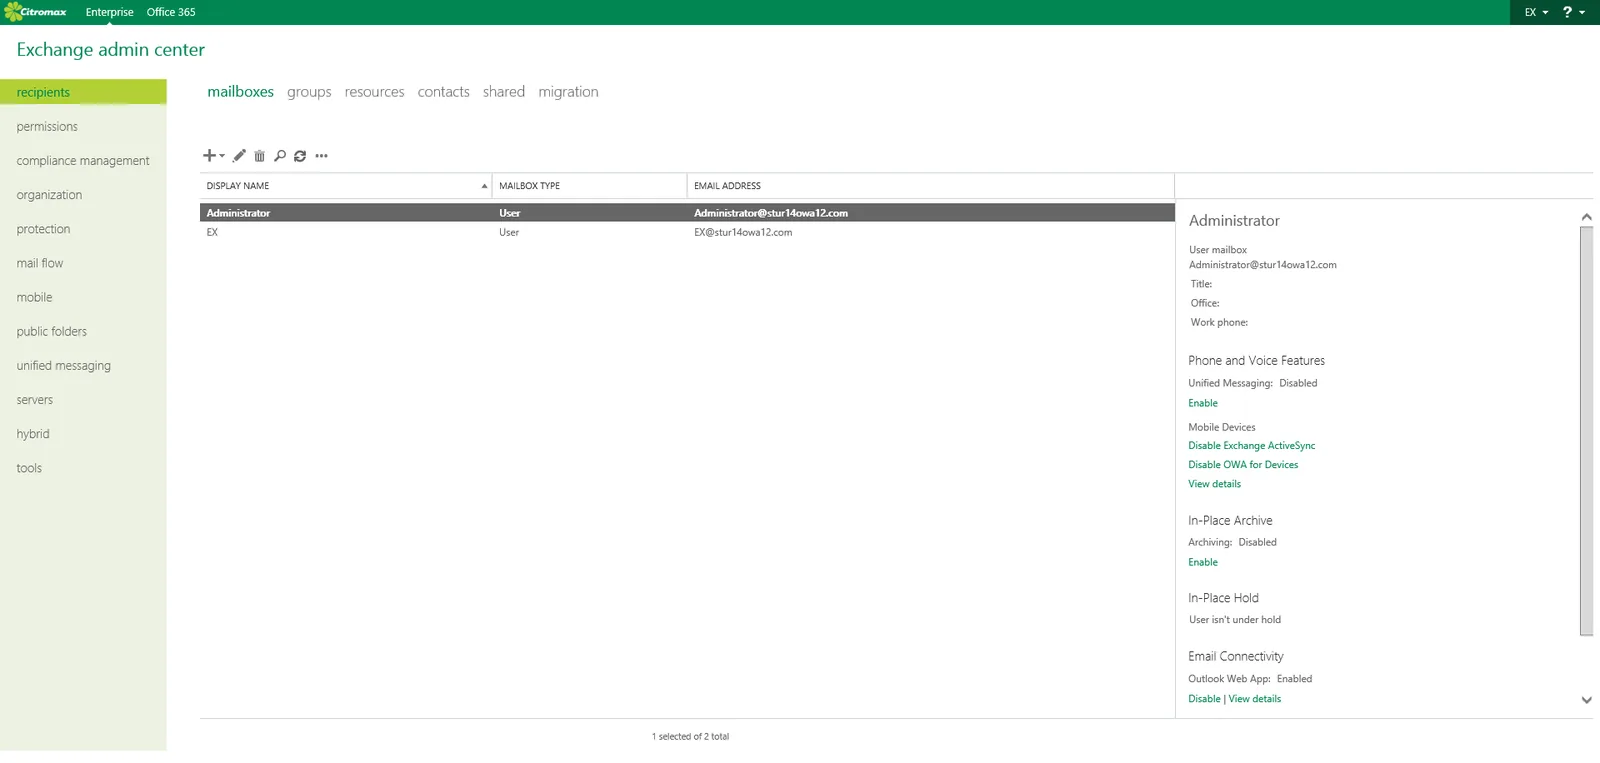
Task: Open the groups tab
Action: coord(309,92)
